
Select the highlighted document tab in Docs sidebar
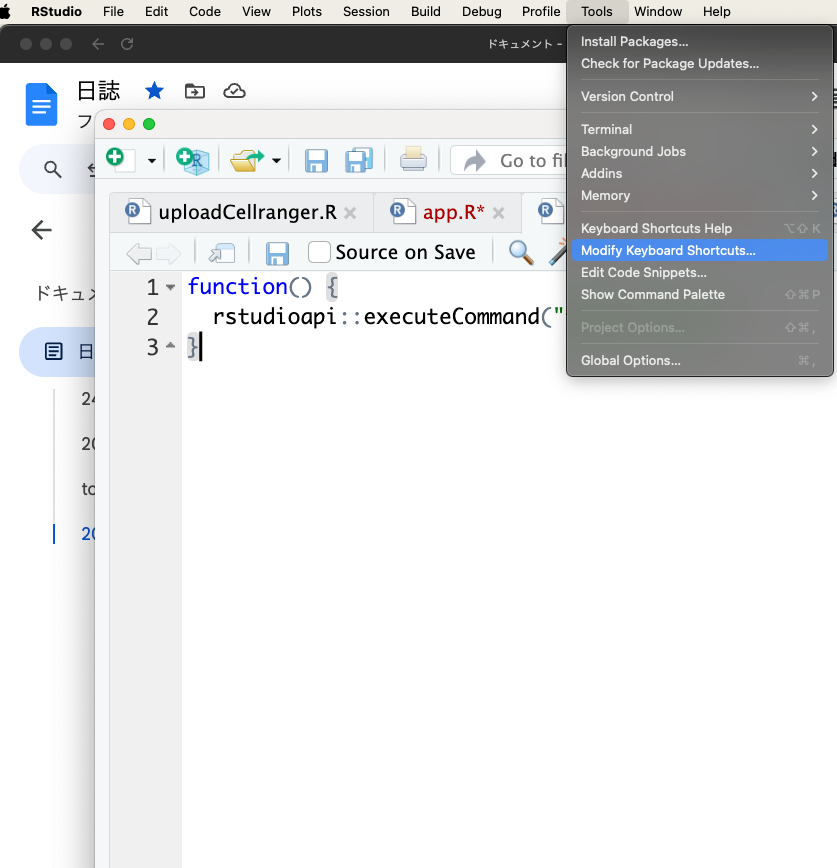click(x=57, y=352)
